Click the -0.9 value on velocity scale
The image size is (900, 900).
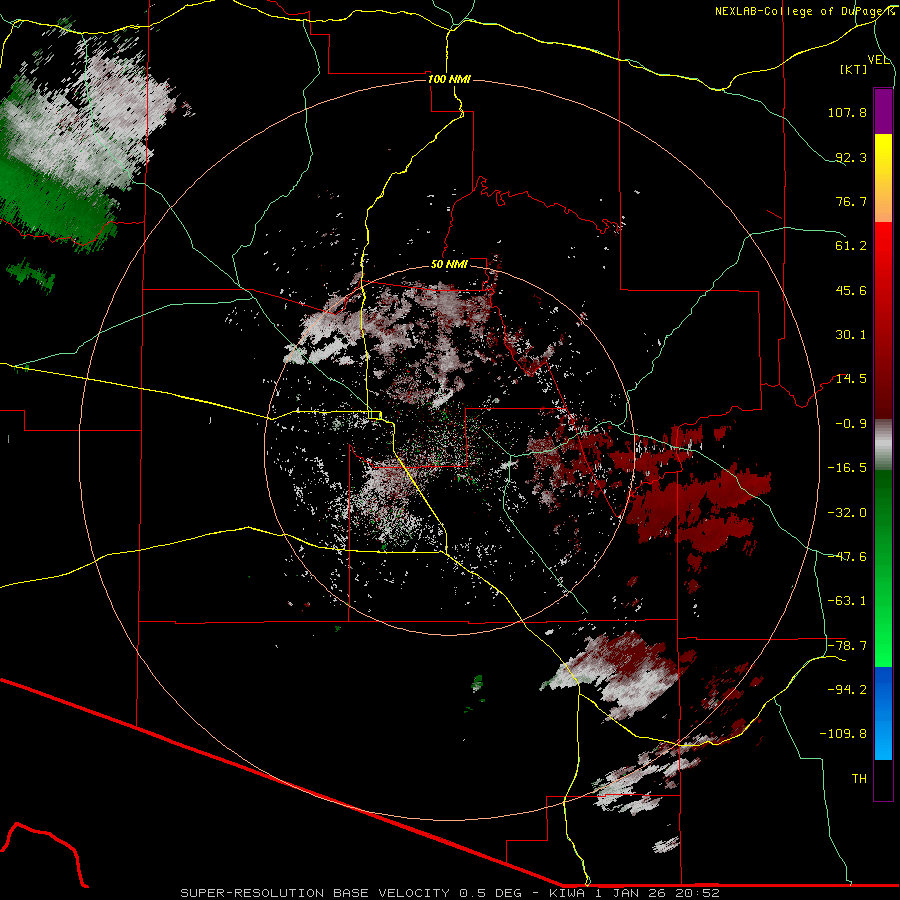pyautogui.click(x=851, y=424)
